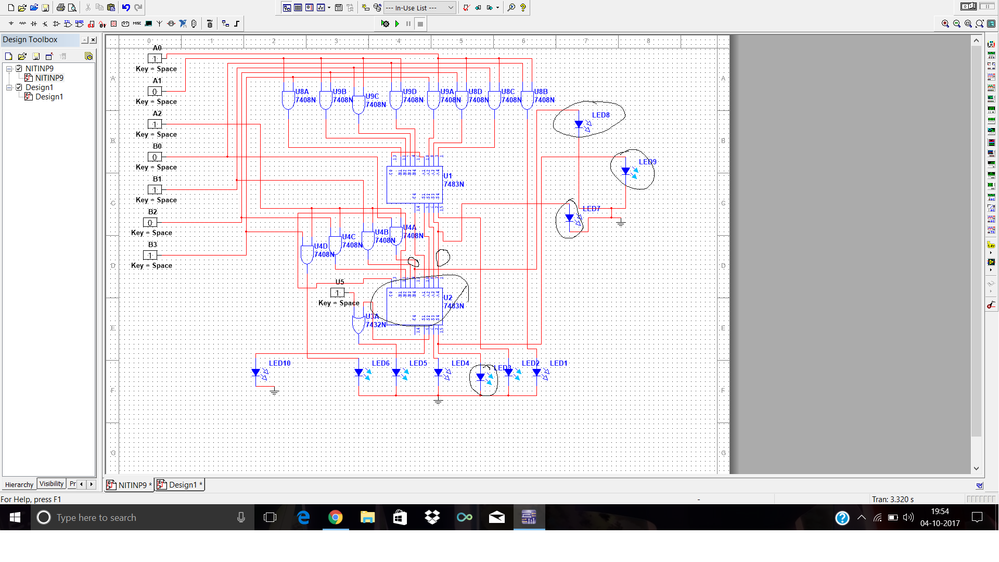Run the simulation with green play button
Screen dimensions: 999x562
397,24
